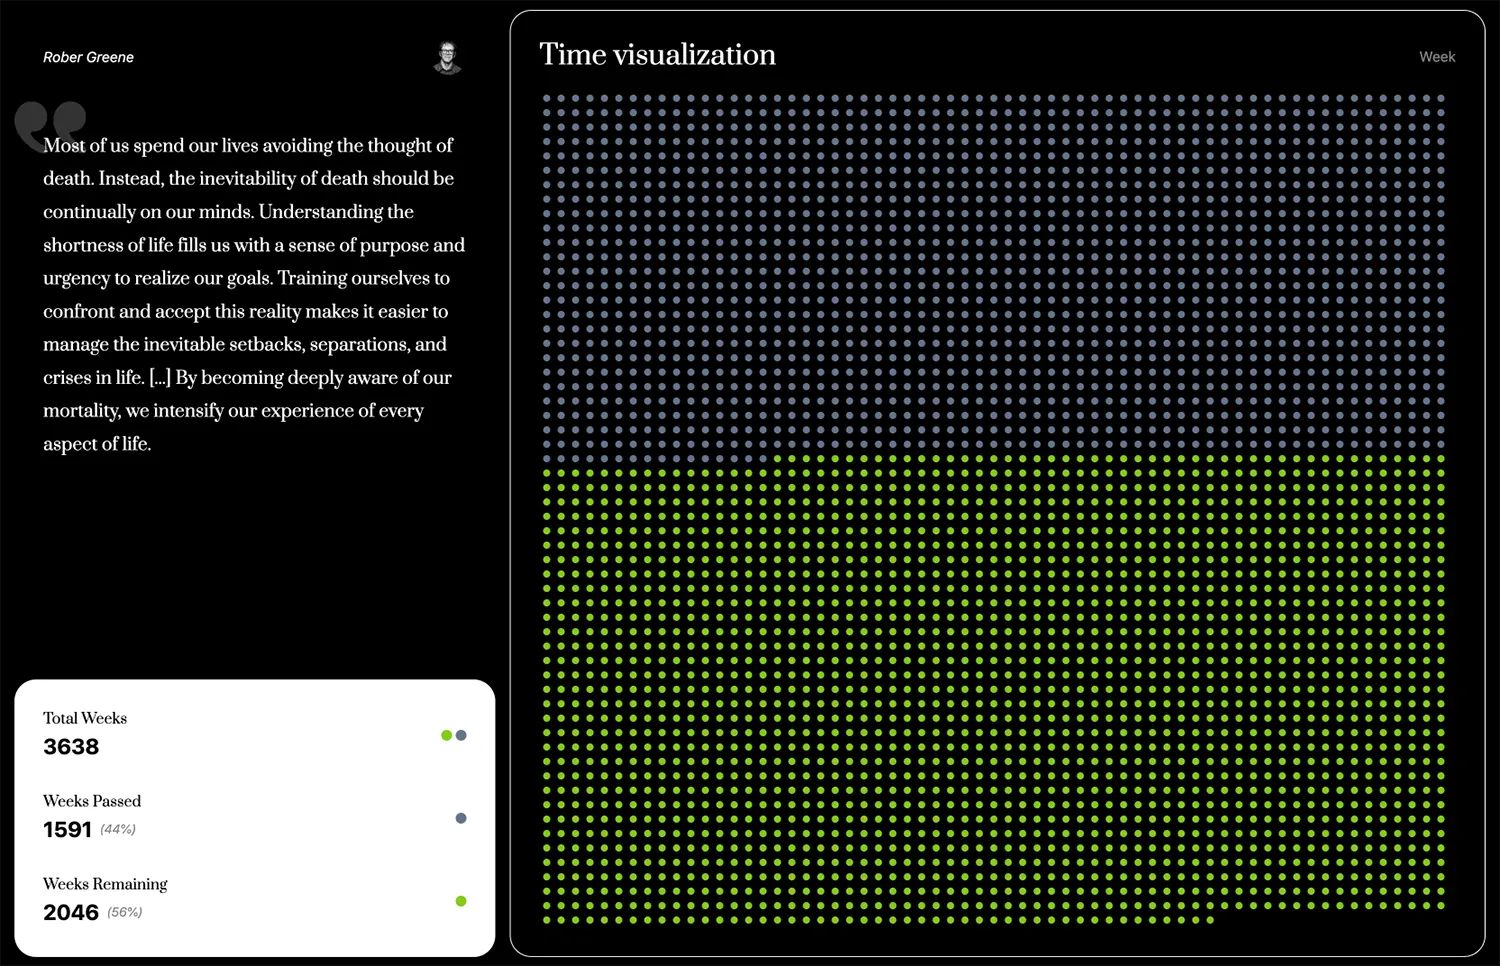Click the 2046 weeks remaining number
This screenshot has height=966, width=1500.
(x=71, y=913)
